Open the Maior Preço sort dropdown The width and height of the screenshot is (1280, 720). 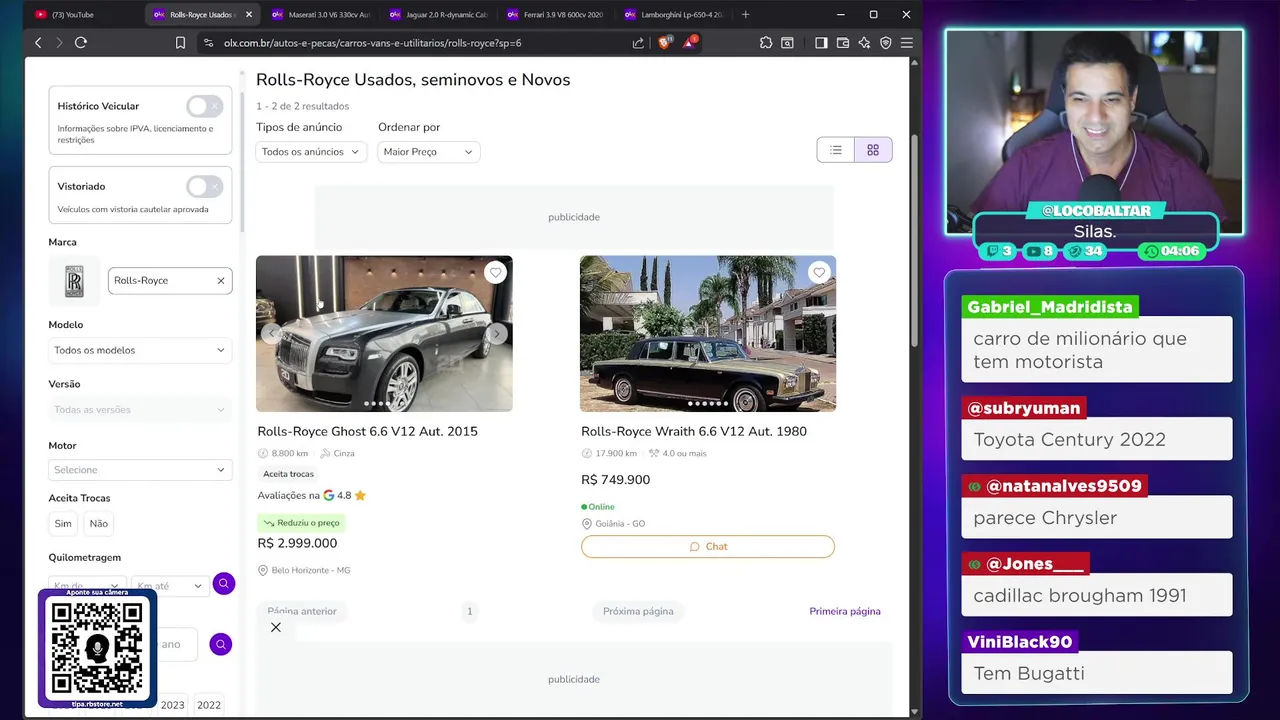pyautogui.click(x=429, y=152)
